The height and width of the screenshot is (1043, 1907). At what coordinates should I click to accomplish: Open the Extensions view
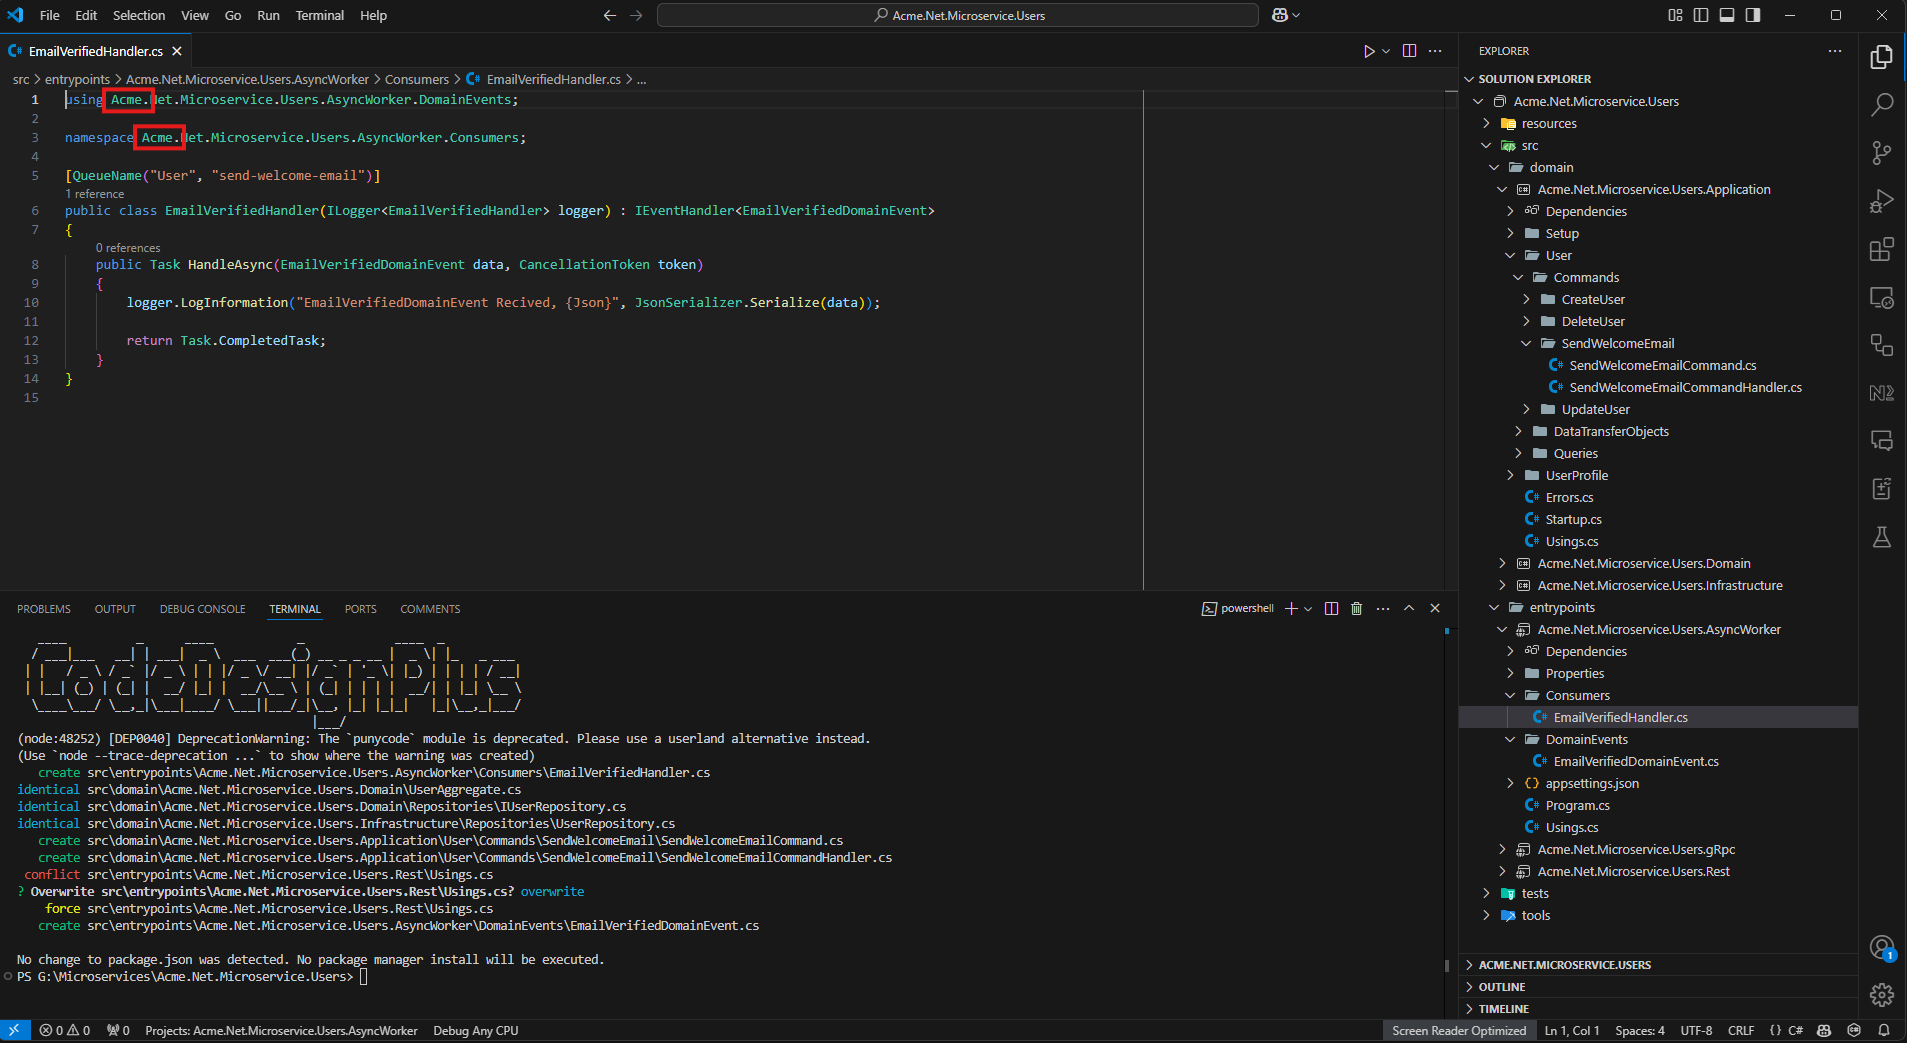[1881, 248]
